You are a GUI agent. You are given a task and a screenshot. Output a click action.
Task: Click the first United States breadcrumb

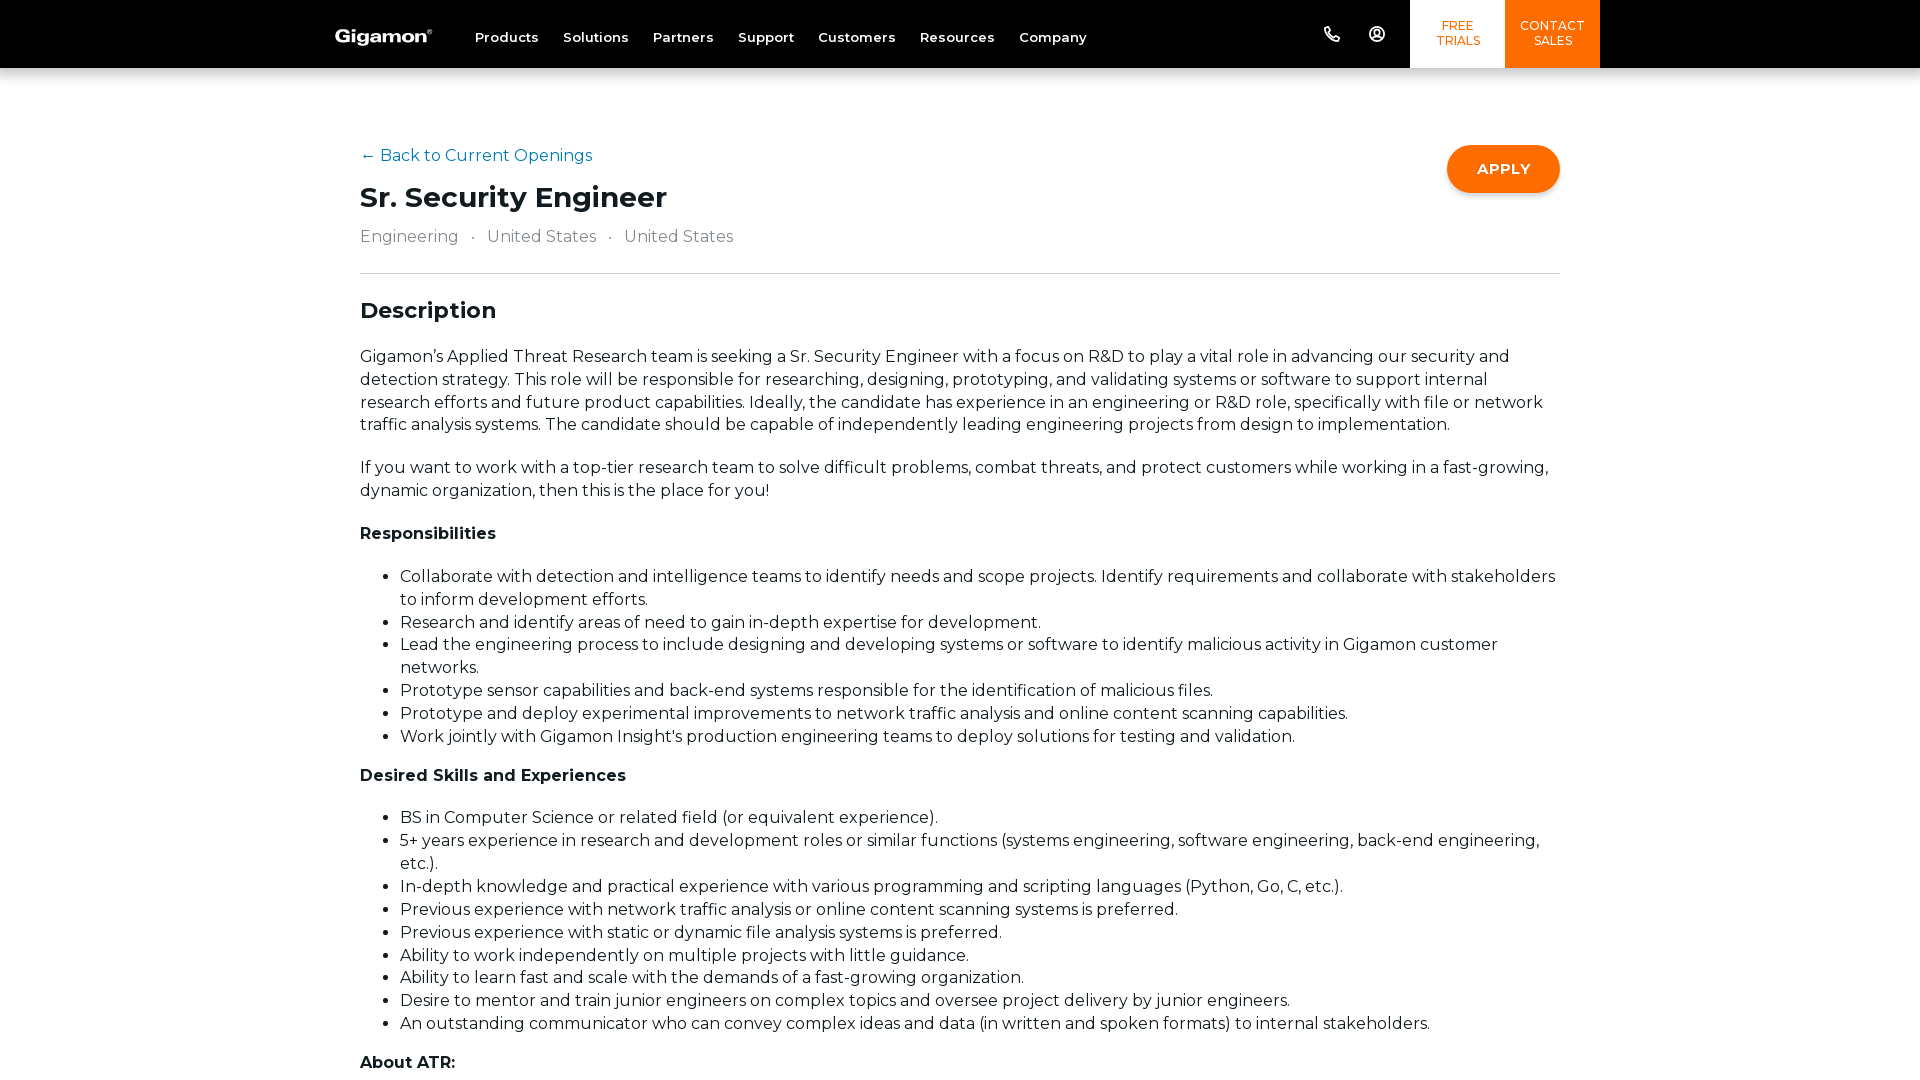[541, 236]
